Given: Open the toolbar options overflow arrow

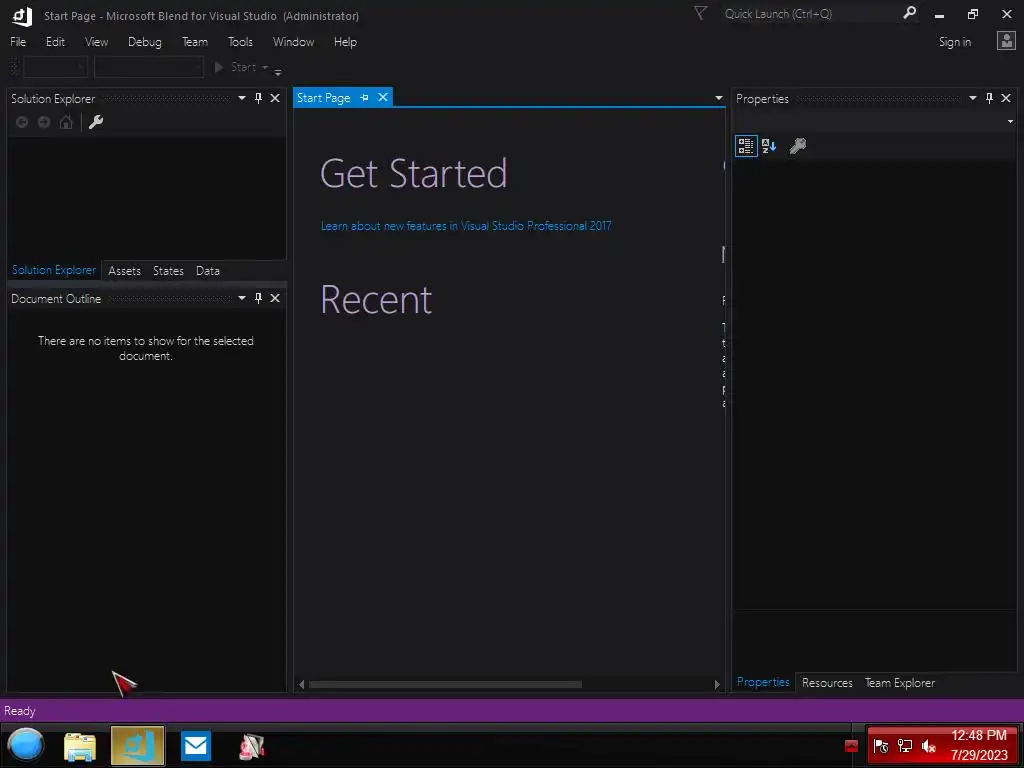Looking at the screenshot, I should coord(278,71).
